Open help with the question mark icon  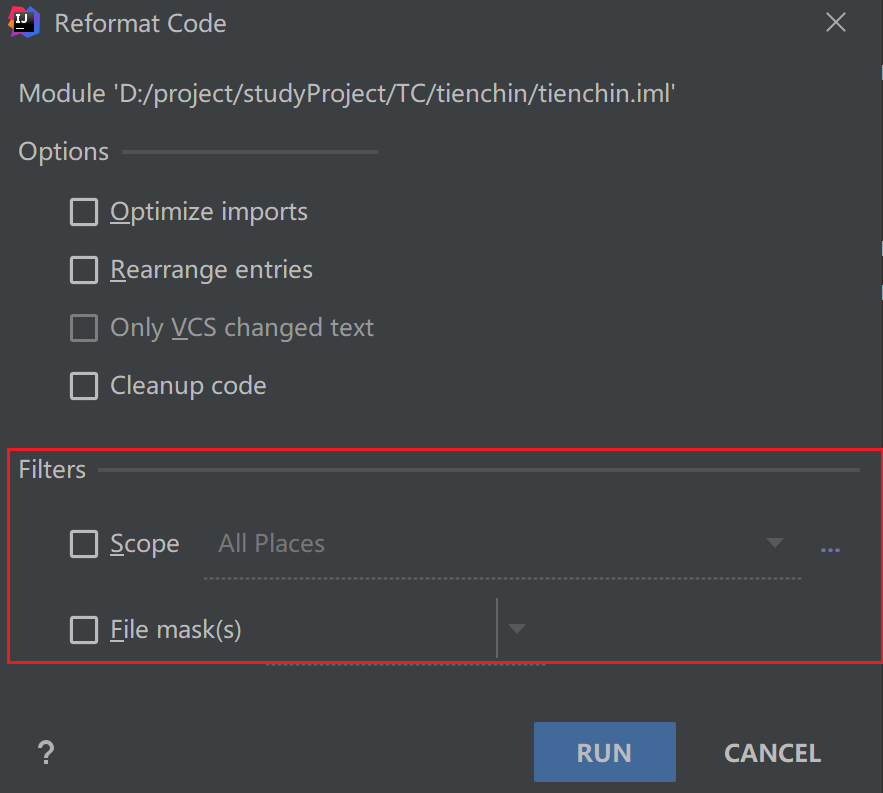tap(45, 752)
